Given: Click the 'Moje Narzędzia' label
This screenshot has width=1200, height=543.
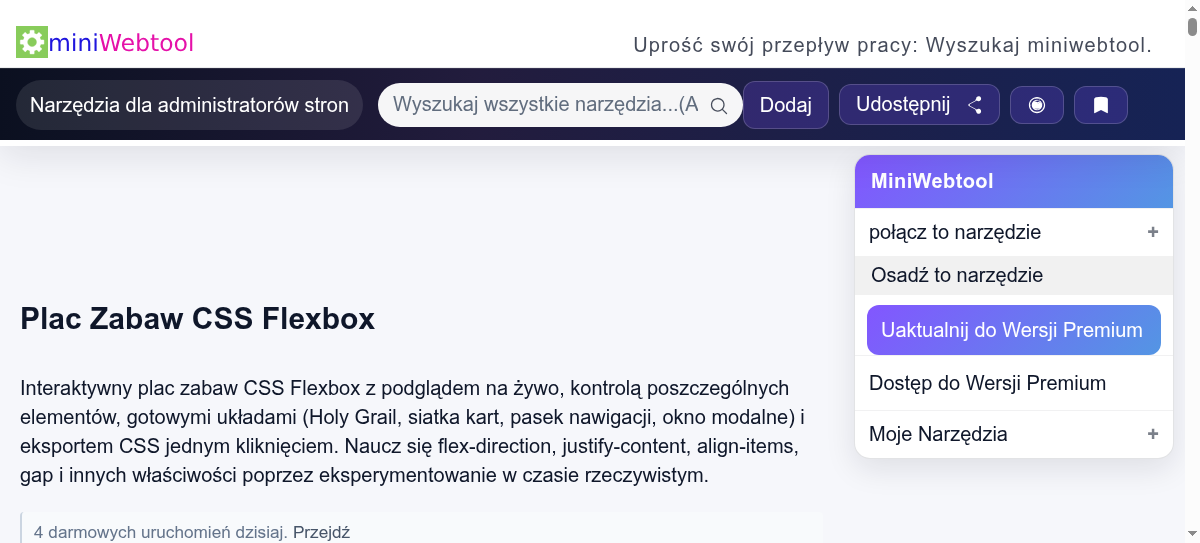Looking at the screenshot, I should pyautogui.click(x=938, y=434).
